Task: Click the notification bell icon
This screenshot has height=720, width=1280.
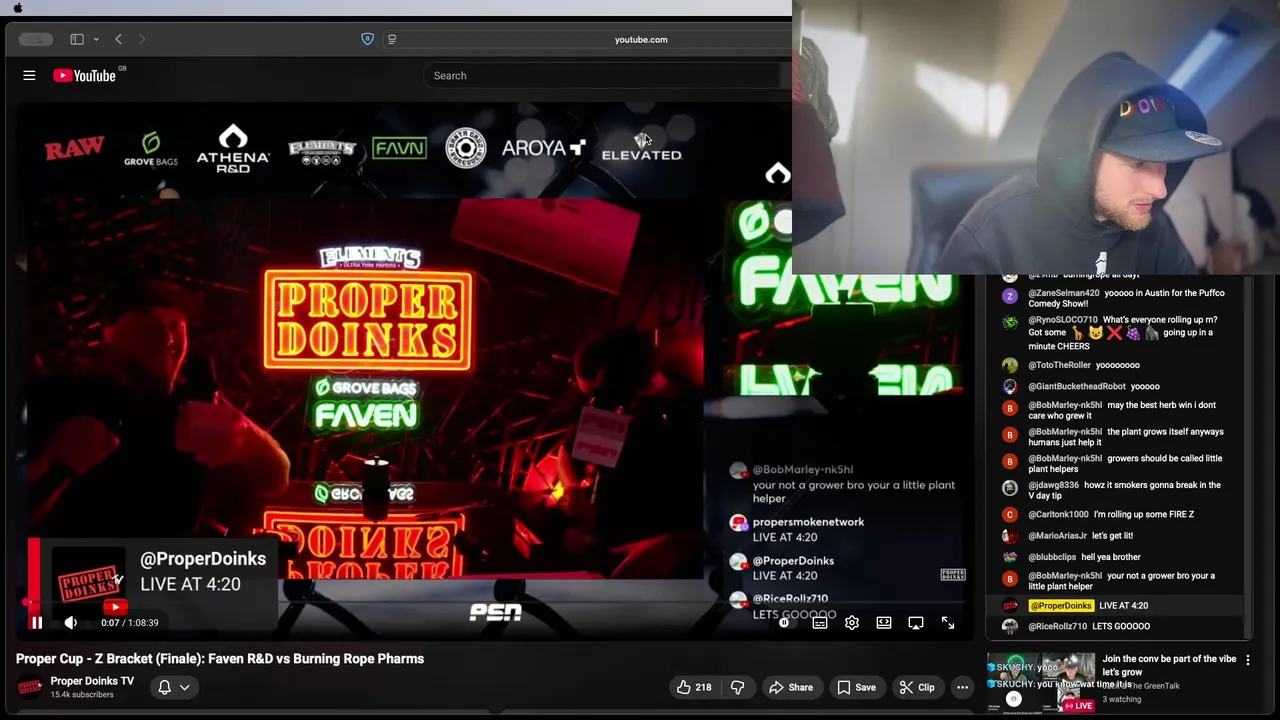Action: (164, 687)
